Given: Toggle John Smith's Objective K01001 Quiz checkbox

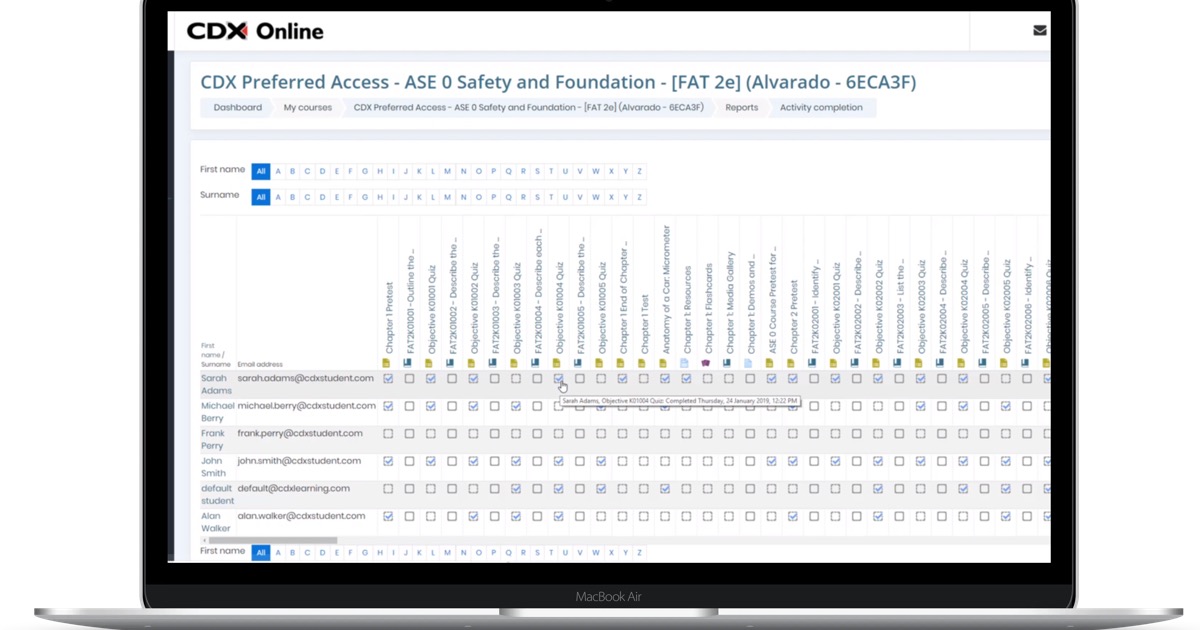Looking at the screenshot, I should click(x=431, y=462).
